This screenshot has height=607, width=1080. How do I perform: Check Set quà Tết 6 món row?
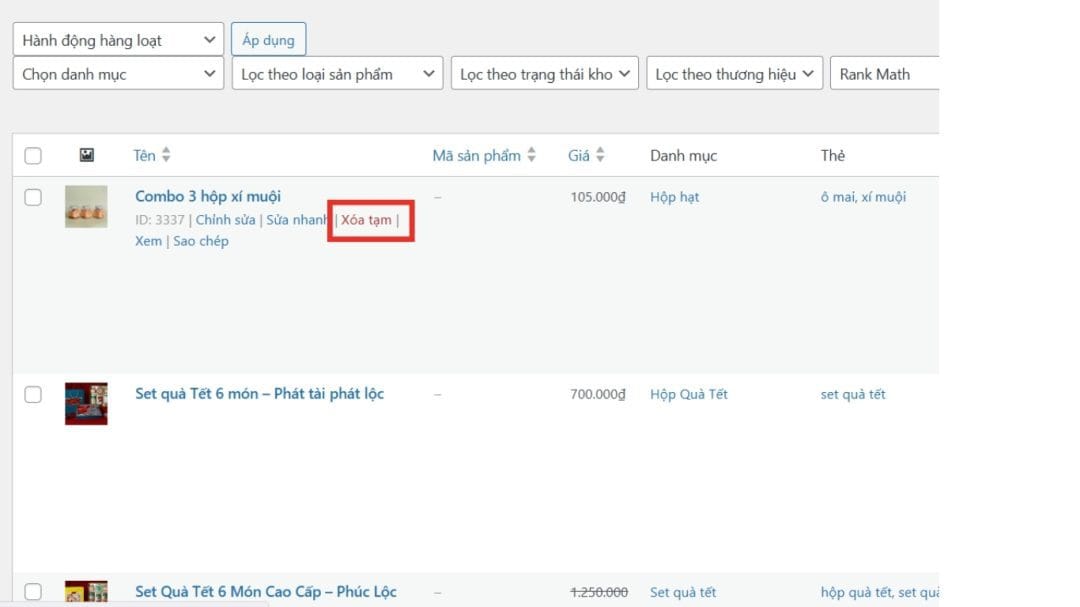33,395
